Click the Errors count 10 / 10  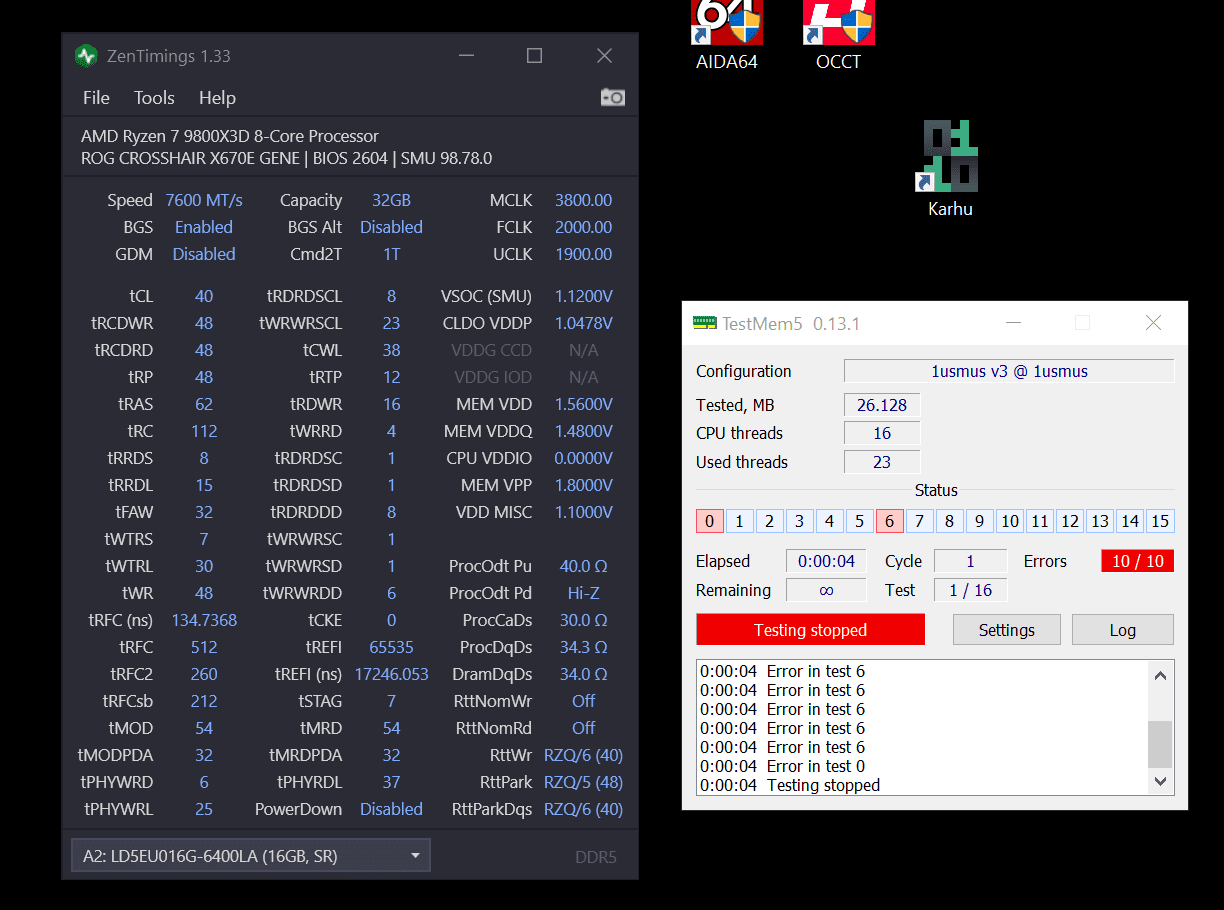coord(1137,561)
